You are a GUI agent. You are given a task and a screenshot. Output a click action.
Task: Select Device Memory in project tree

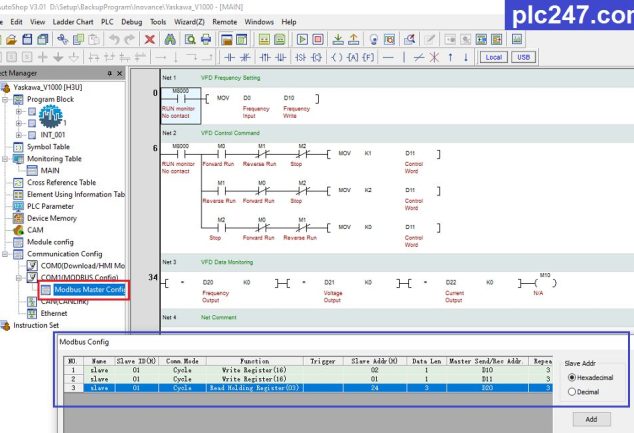(x=52, y=218)
